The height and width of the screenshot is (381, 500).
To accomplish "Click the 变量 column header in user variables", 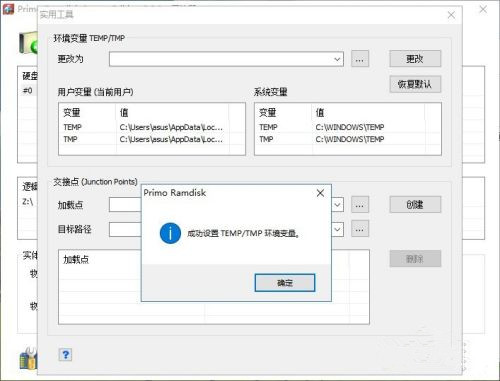I will (x=88, y=113).
